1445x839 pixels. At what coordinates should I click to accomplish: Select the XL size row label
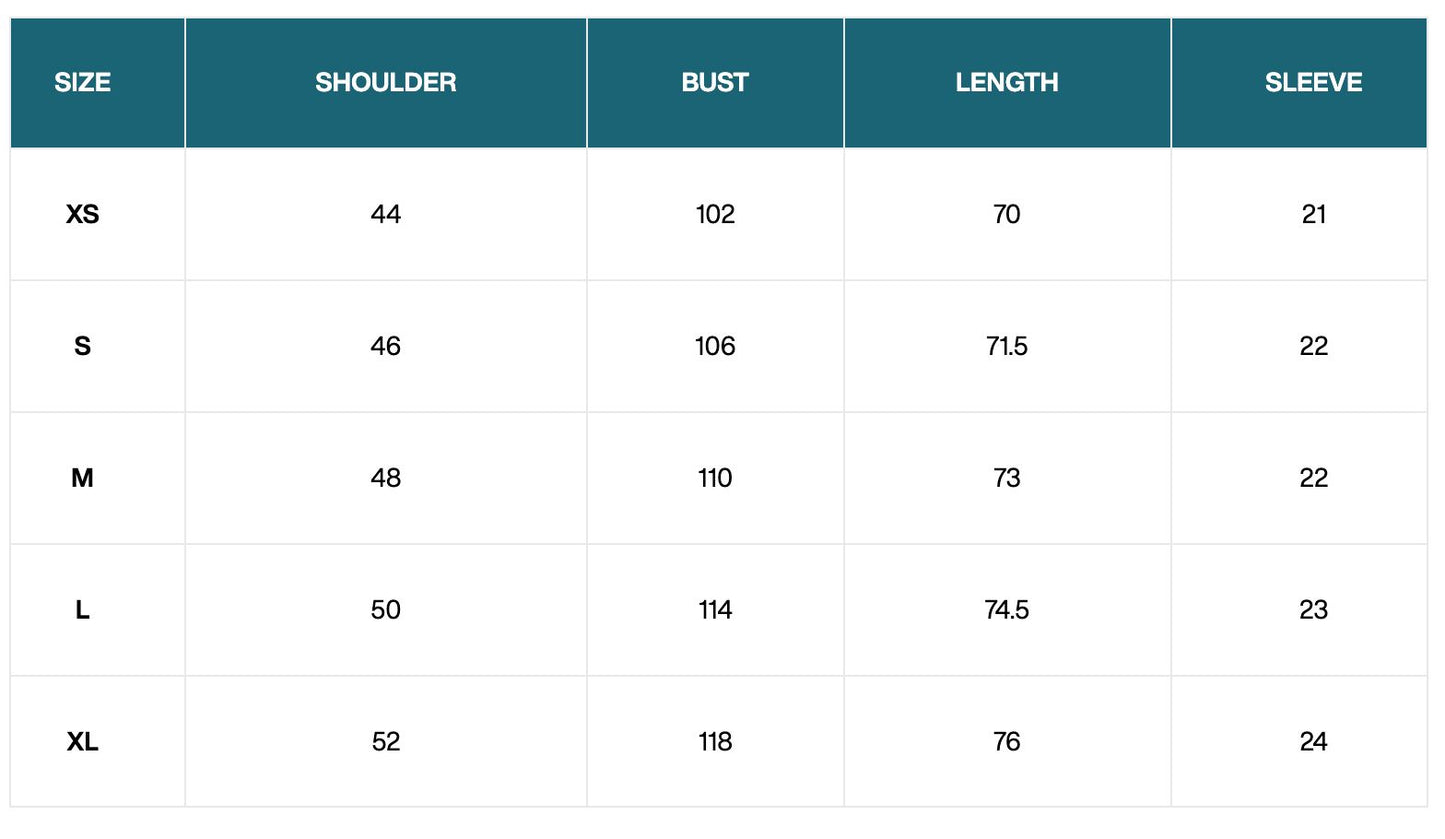pyautogui.click(x=82, y=742)
